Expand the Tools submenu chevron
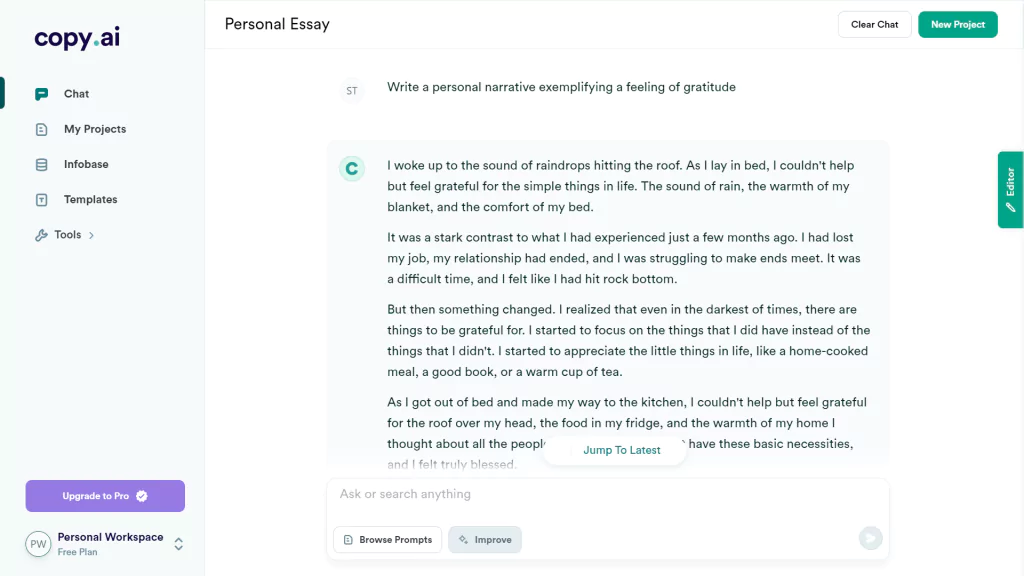The height and width of the screenshot is (576, 1024). 91,235
